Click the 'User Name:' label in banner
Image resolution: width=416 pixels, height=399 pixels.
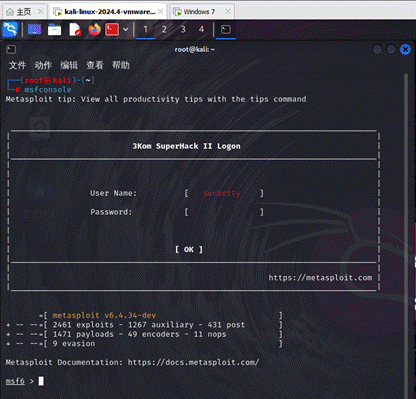pyautogui.click(x=113, y=193)
